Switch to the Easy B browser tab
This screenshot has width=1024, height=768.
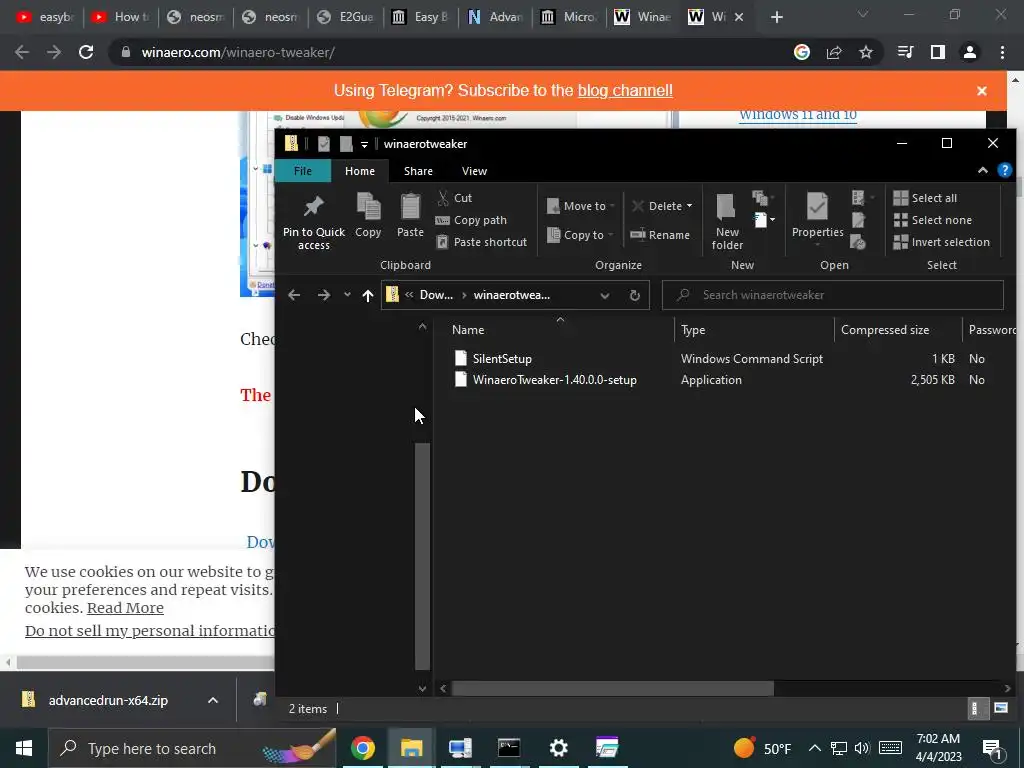tap(420, 17)
